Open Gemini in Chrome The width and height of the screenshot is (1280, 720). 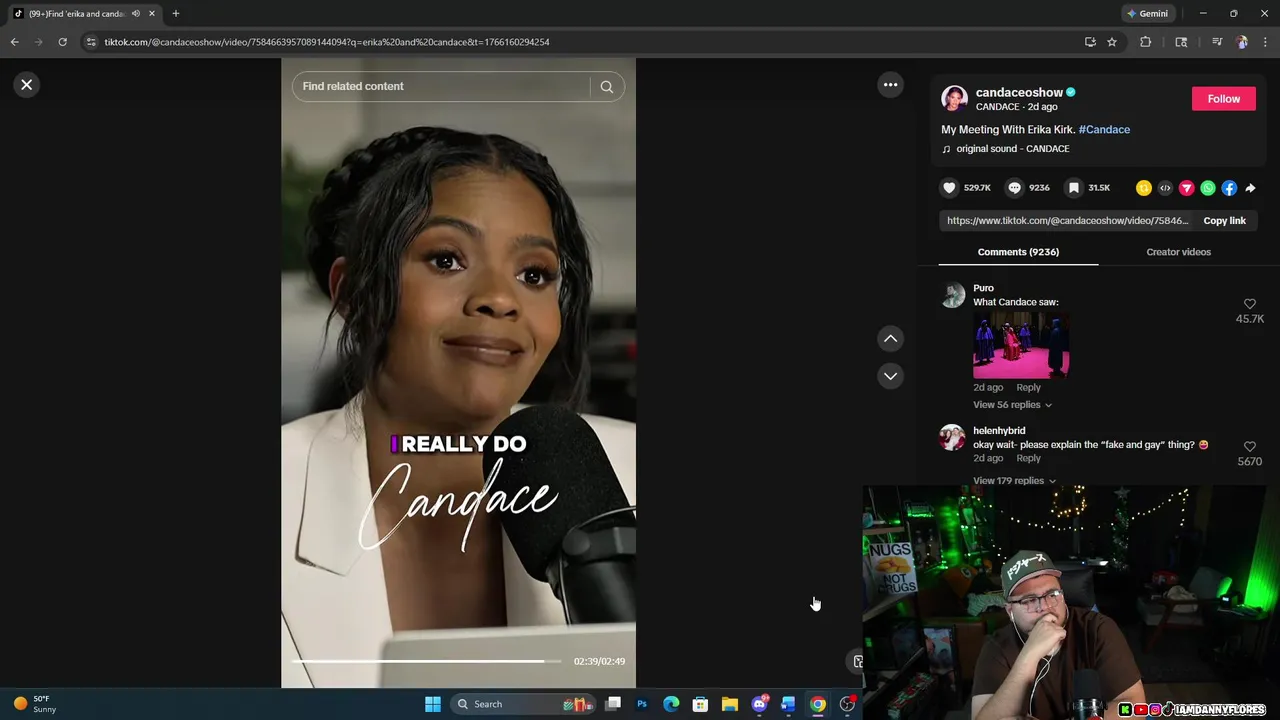(1147, 14)
